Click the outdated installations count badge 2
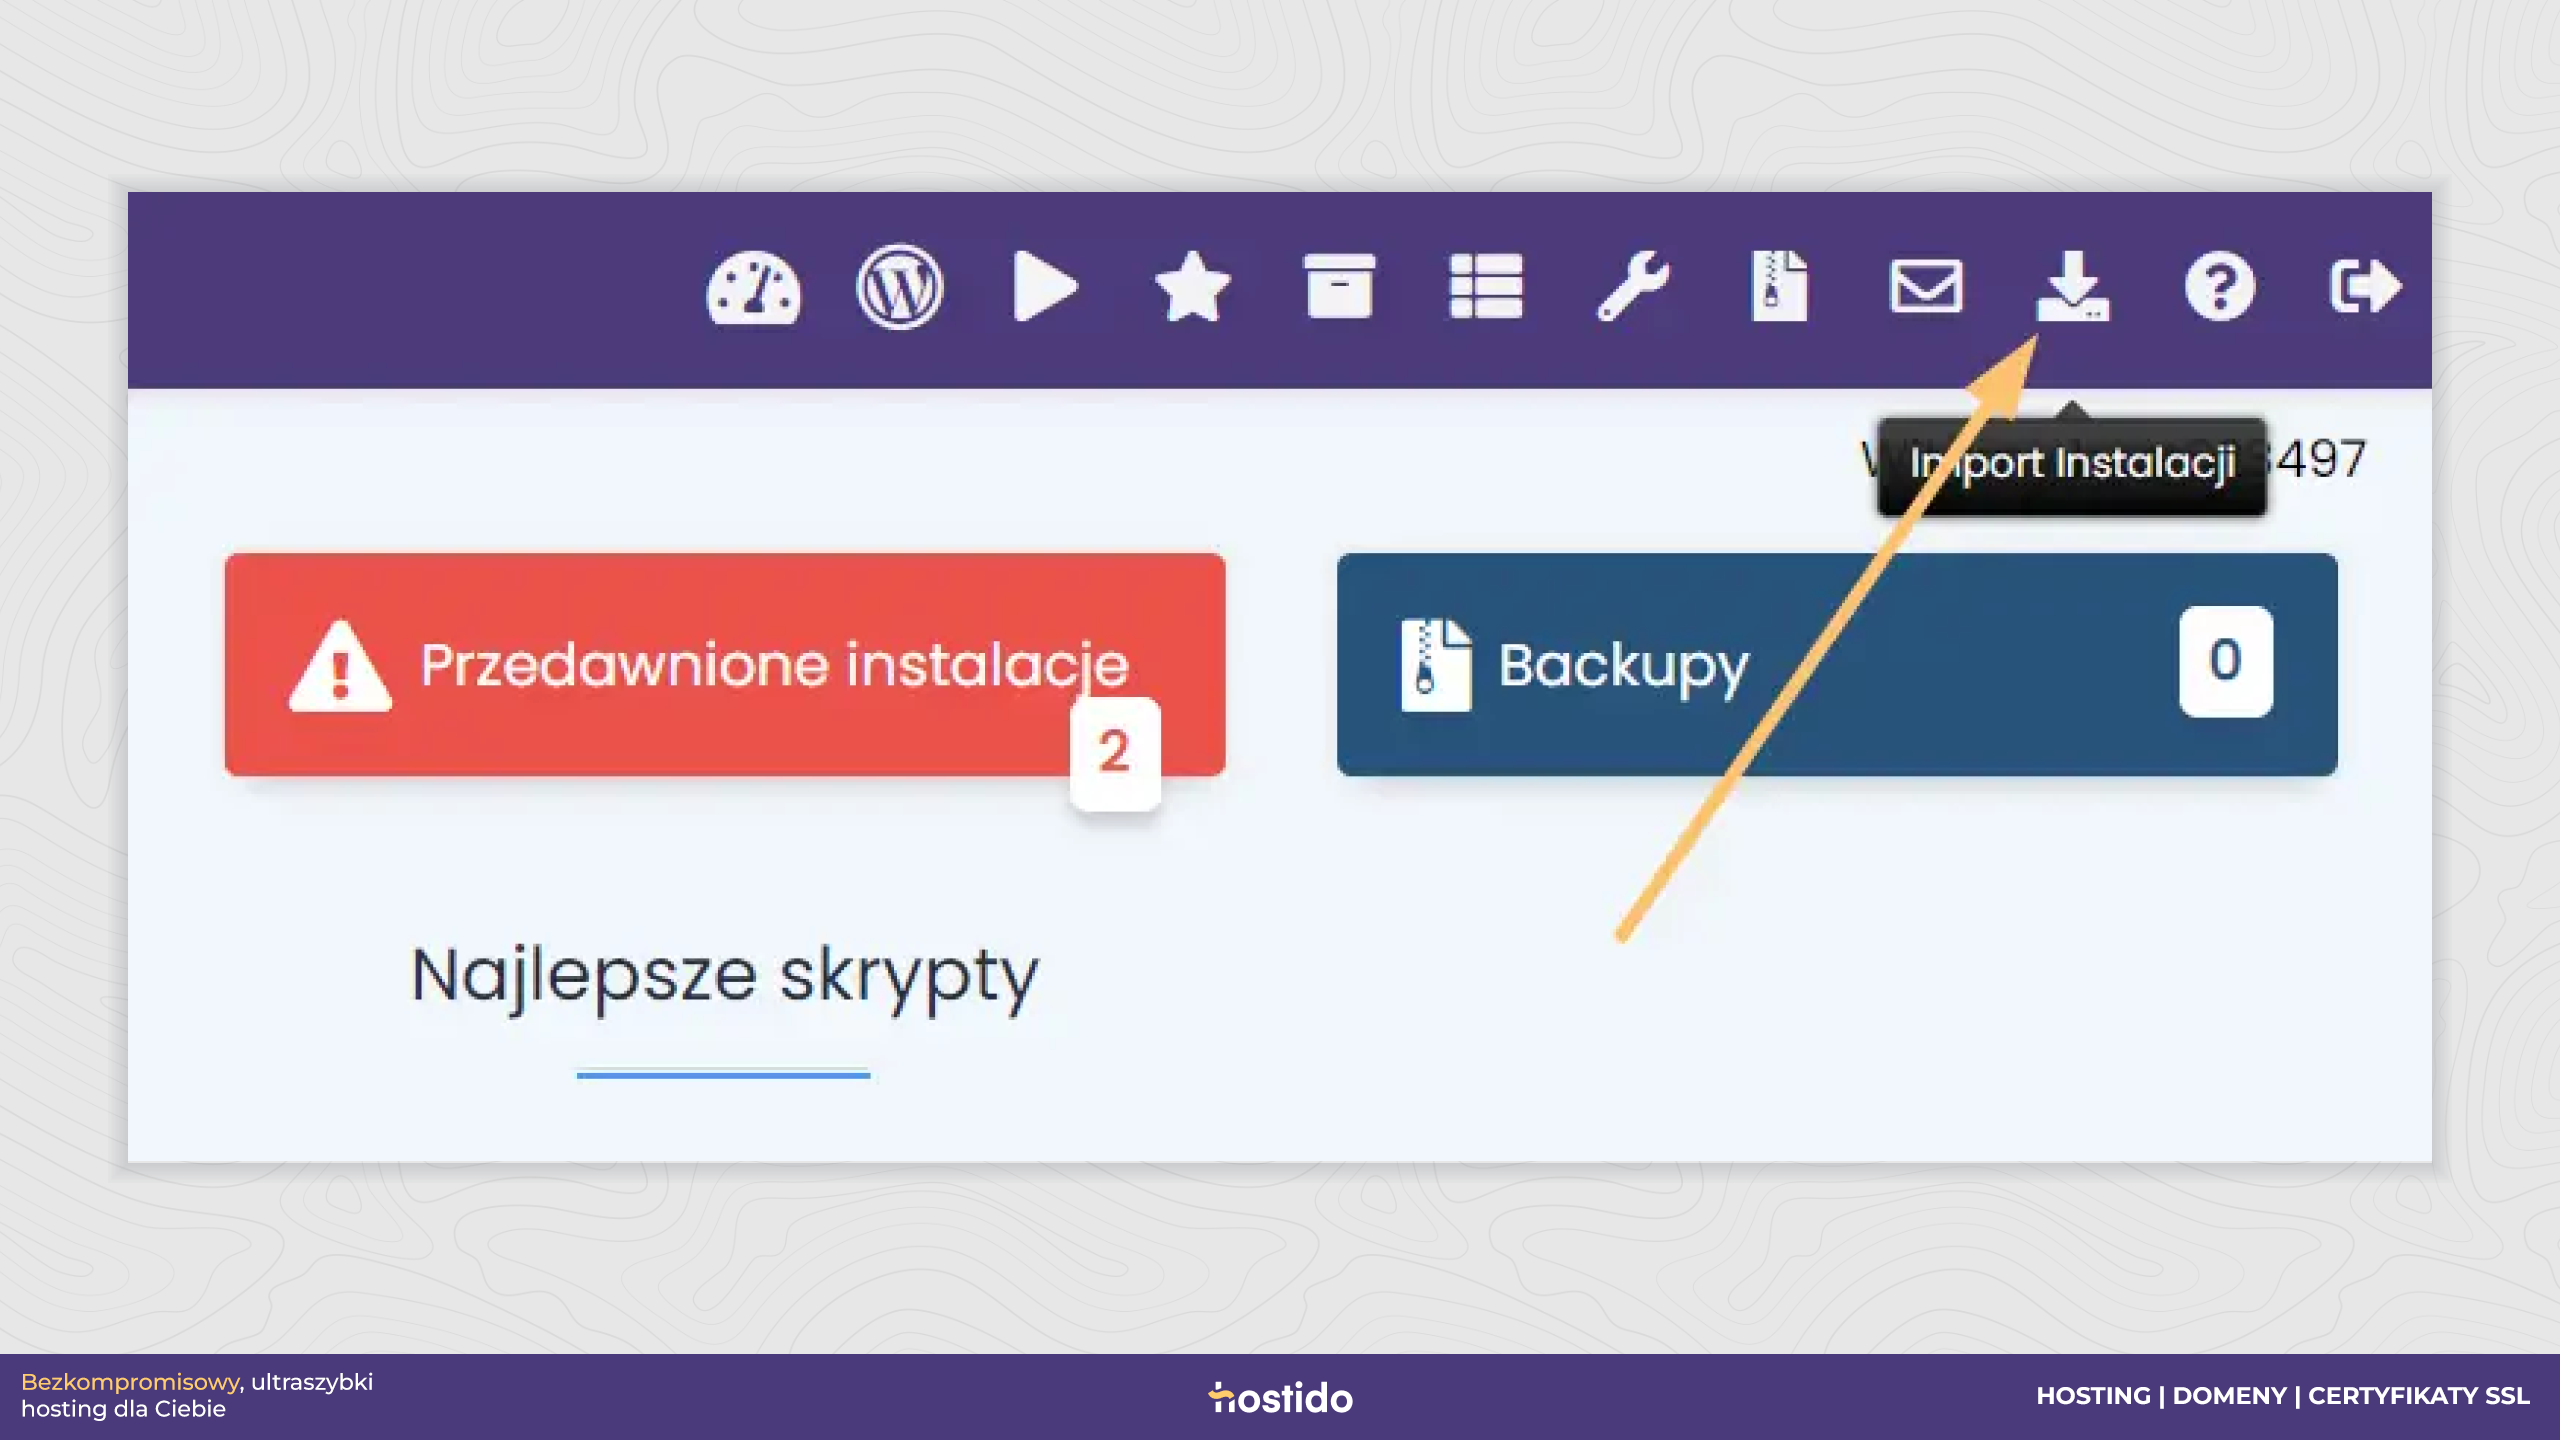This screenshot has width=2560, height=1440. pyautogui.click(x=1115, y=752)
